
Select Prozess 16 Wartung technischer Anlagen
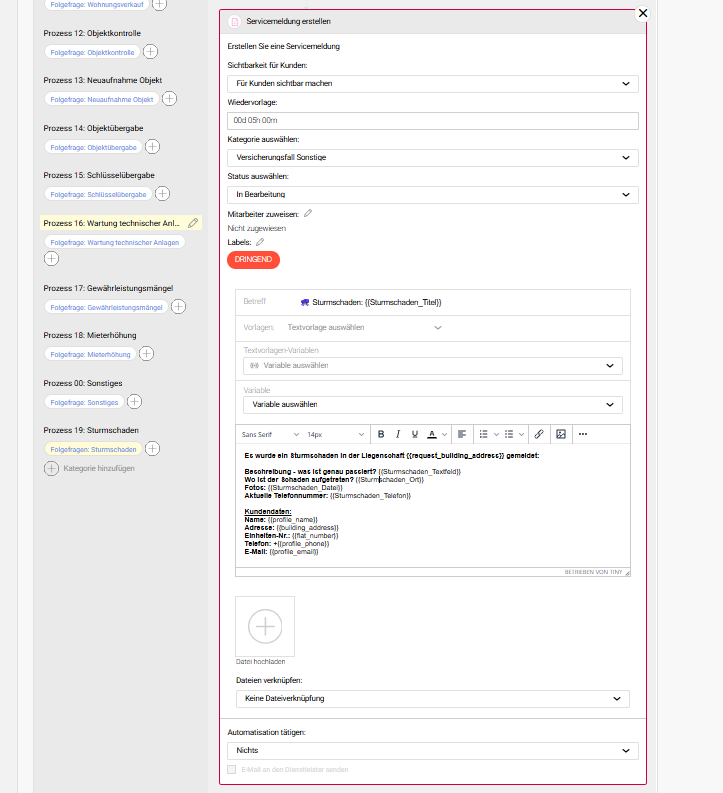click(x=112, y=223)
